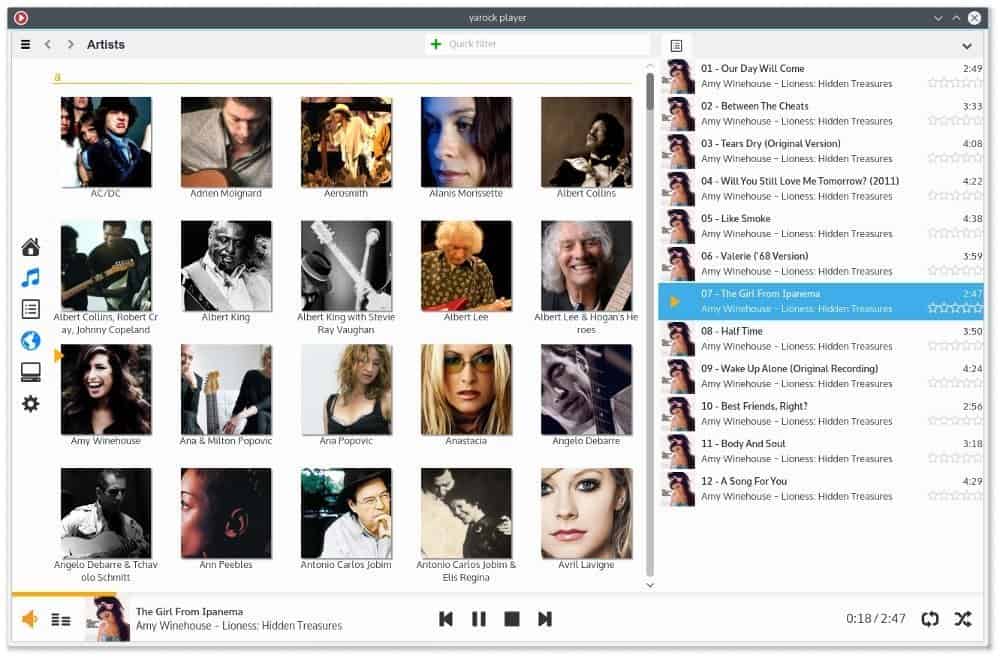Skip to the next track
Image resolution: width=1000 pixels, height=658 pixels.
click(545, 618)
